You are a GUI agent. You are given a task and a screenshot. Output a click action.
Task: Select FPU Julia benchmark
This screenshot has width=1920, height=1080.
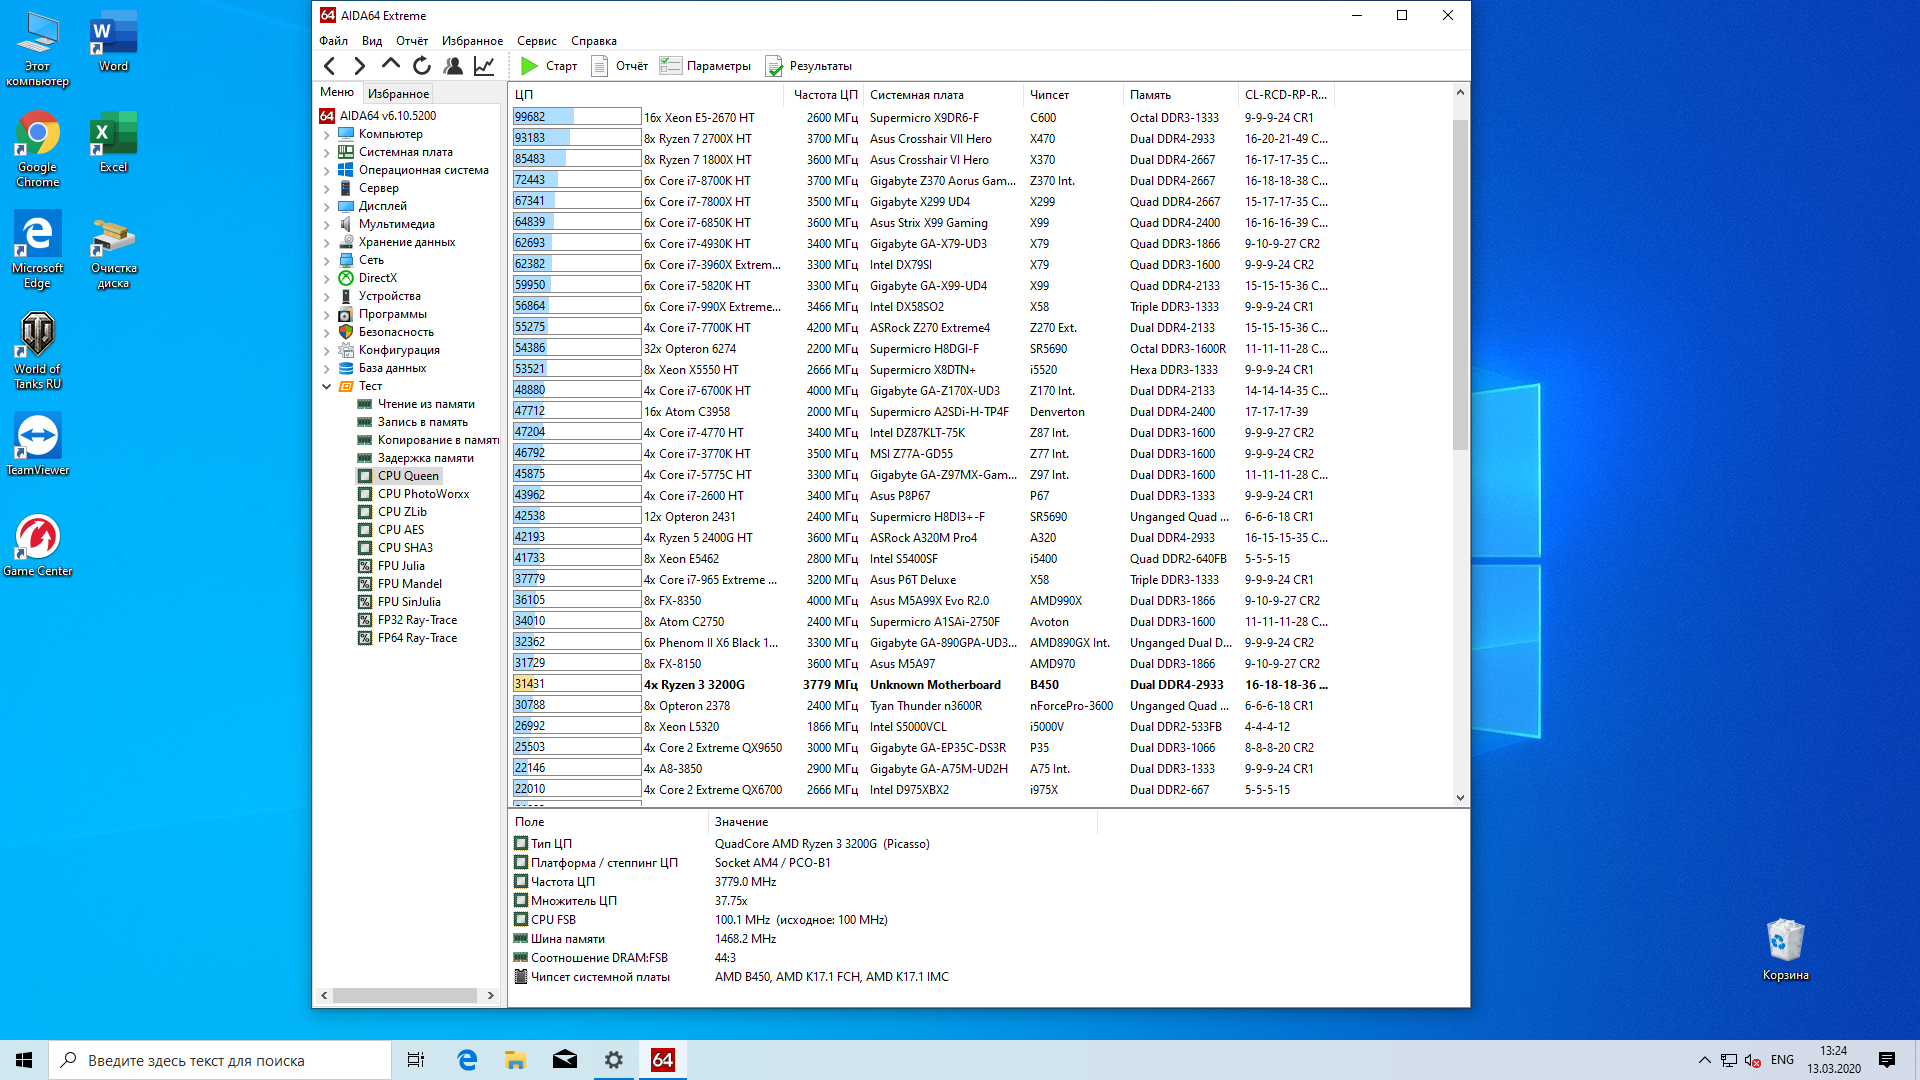click(x=401, y=566)
